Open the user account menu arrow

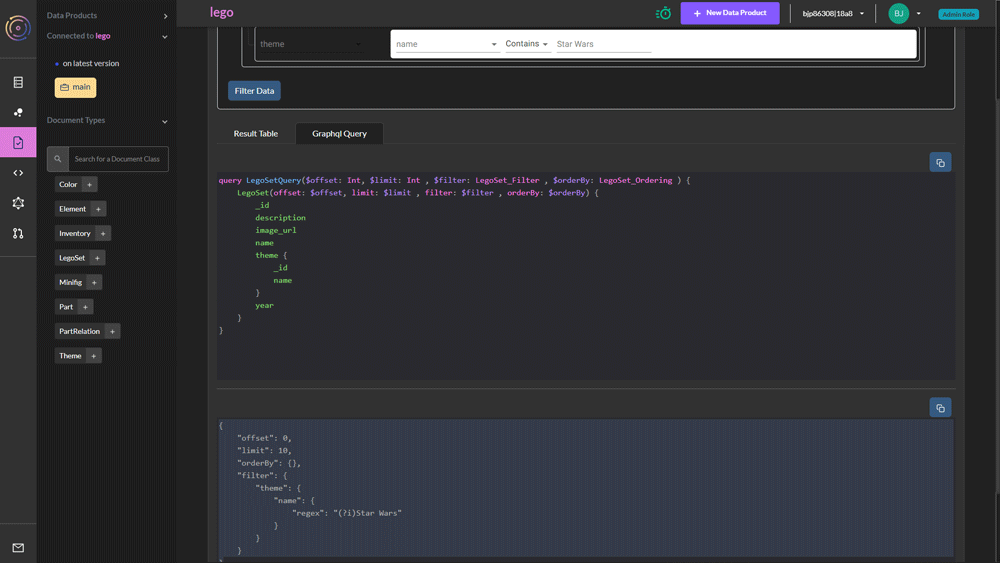918,13
